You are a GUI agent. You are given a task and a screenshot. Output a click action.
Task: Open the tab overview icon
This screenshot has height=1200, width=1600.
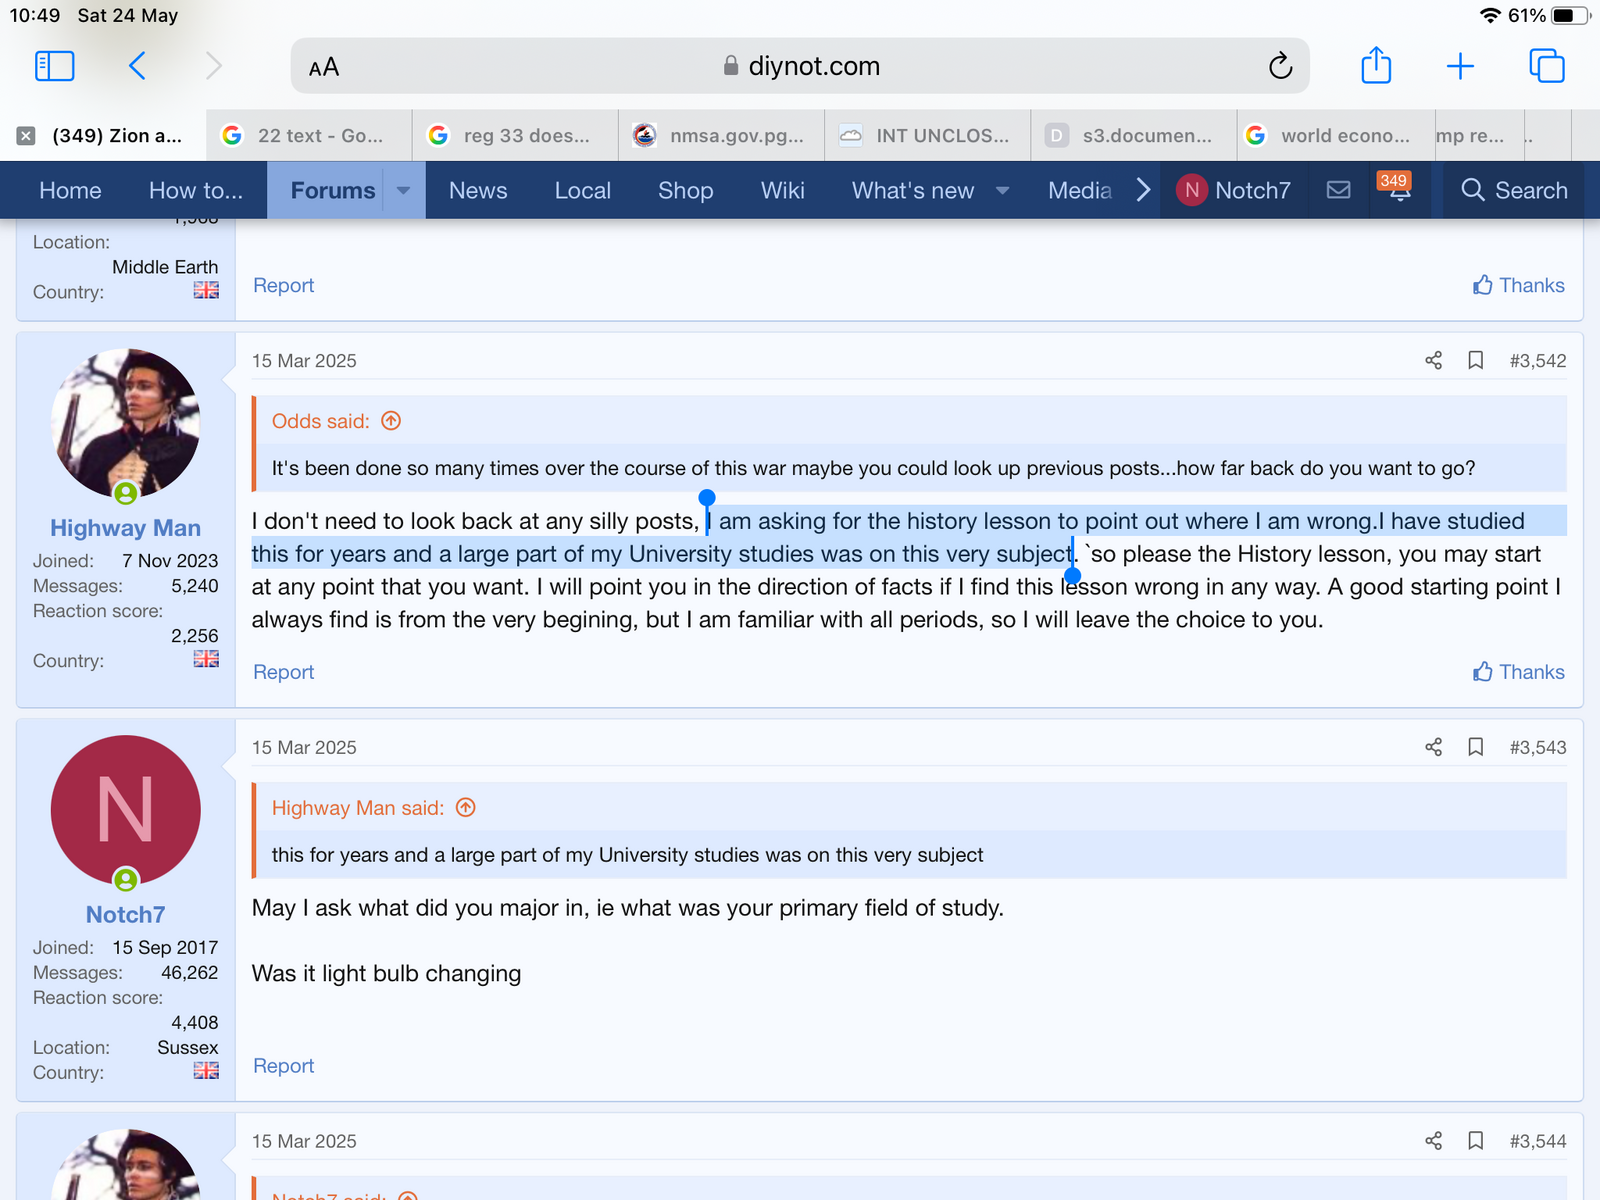point(1546,66)
